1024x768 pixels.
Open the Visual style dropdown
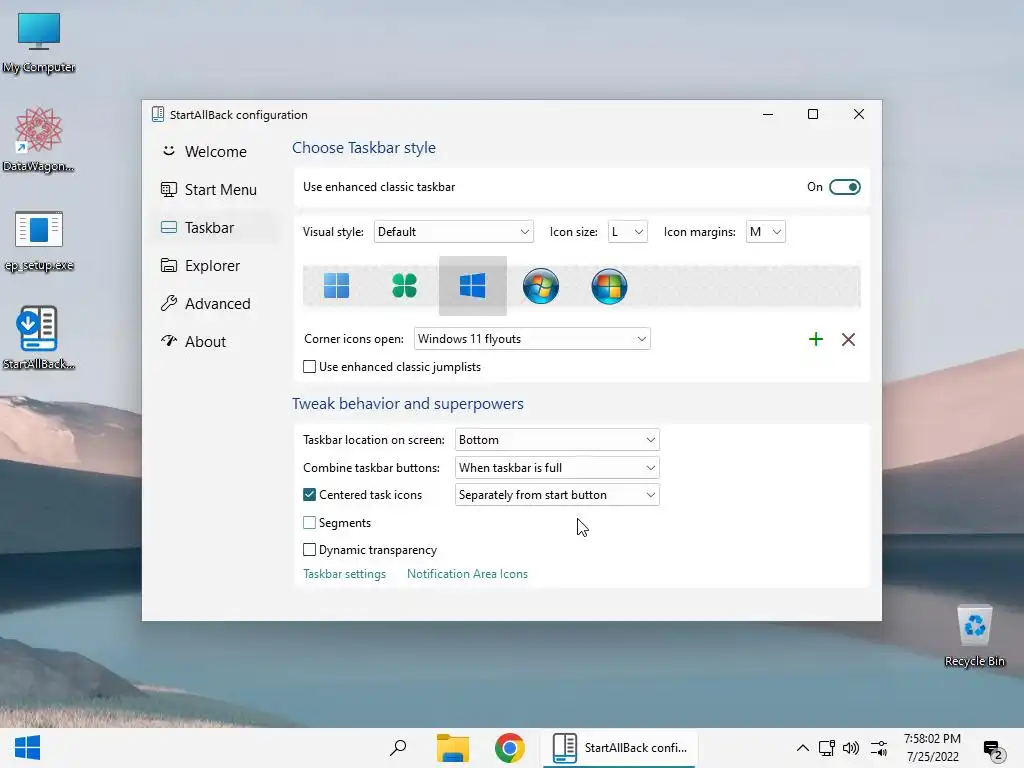pyautogui.click(x=453, y=232)
